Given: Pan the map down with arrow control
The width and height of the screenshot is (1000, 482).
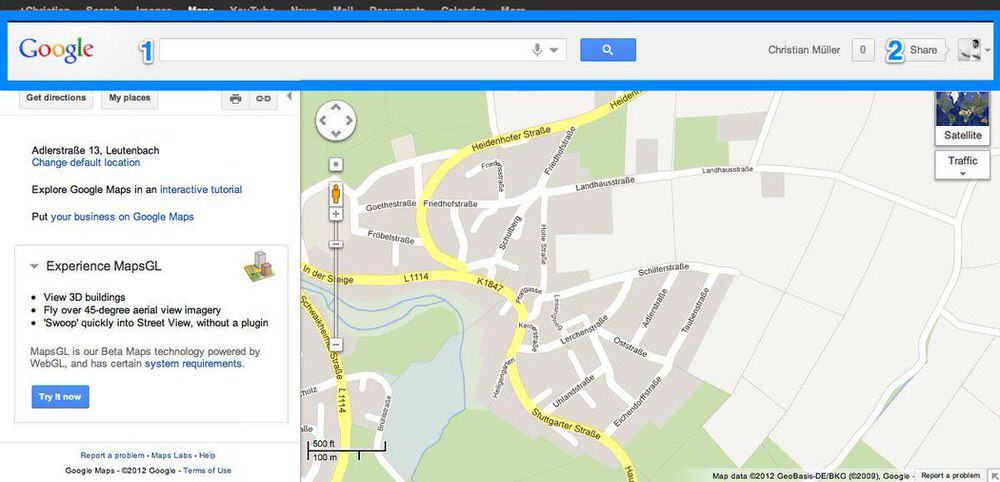Looking at the screenshot, I should (x=336, y=133).
